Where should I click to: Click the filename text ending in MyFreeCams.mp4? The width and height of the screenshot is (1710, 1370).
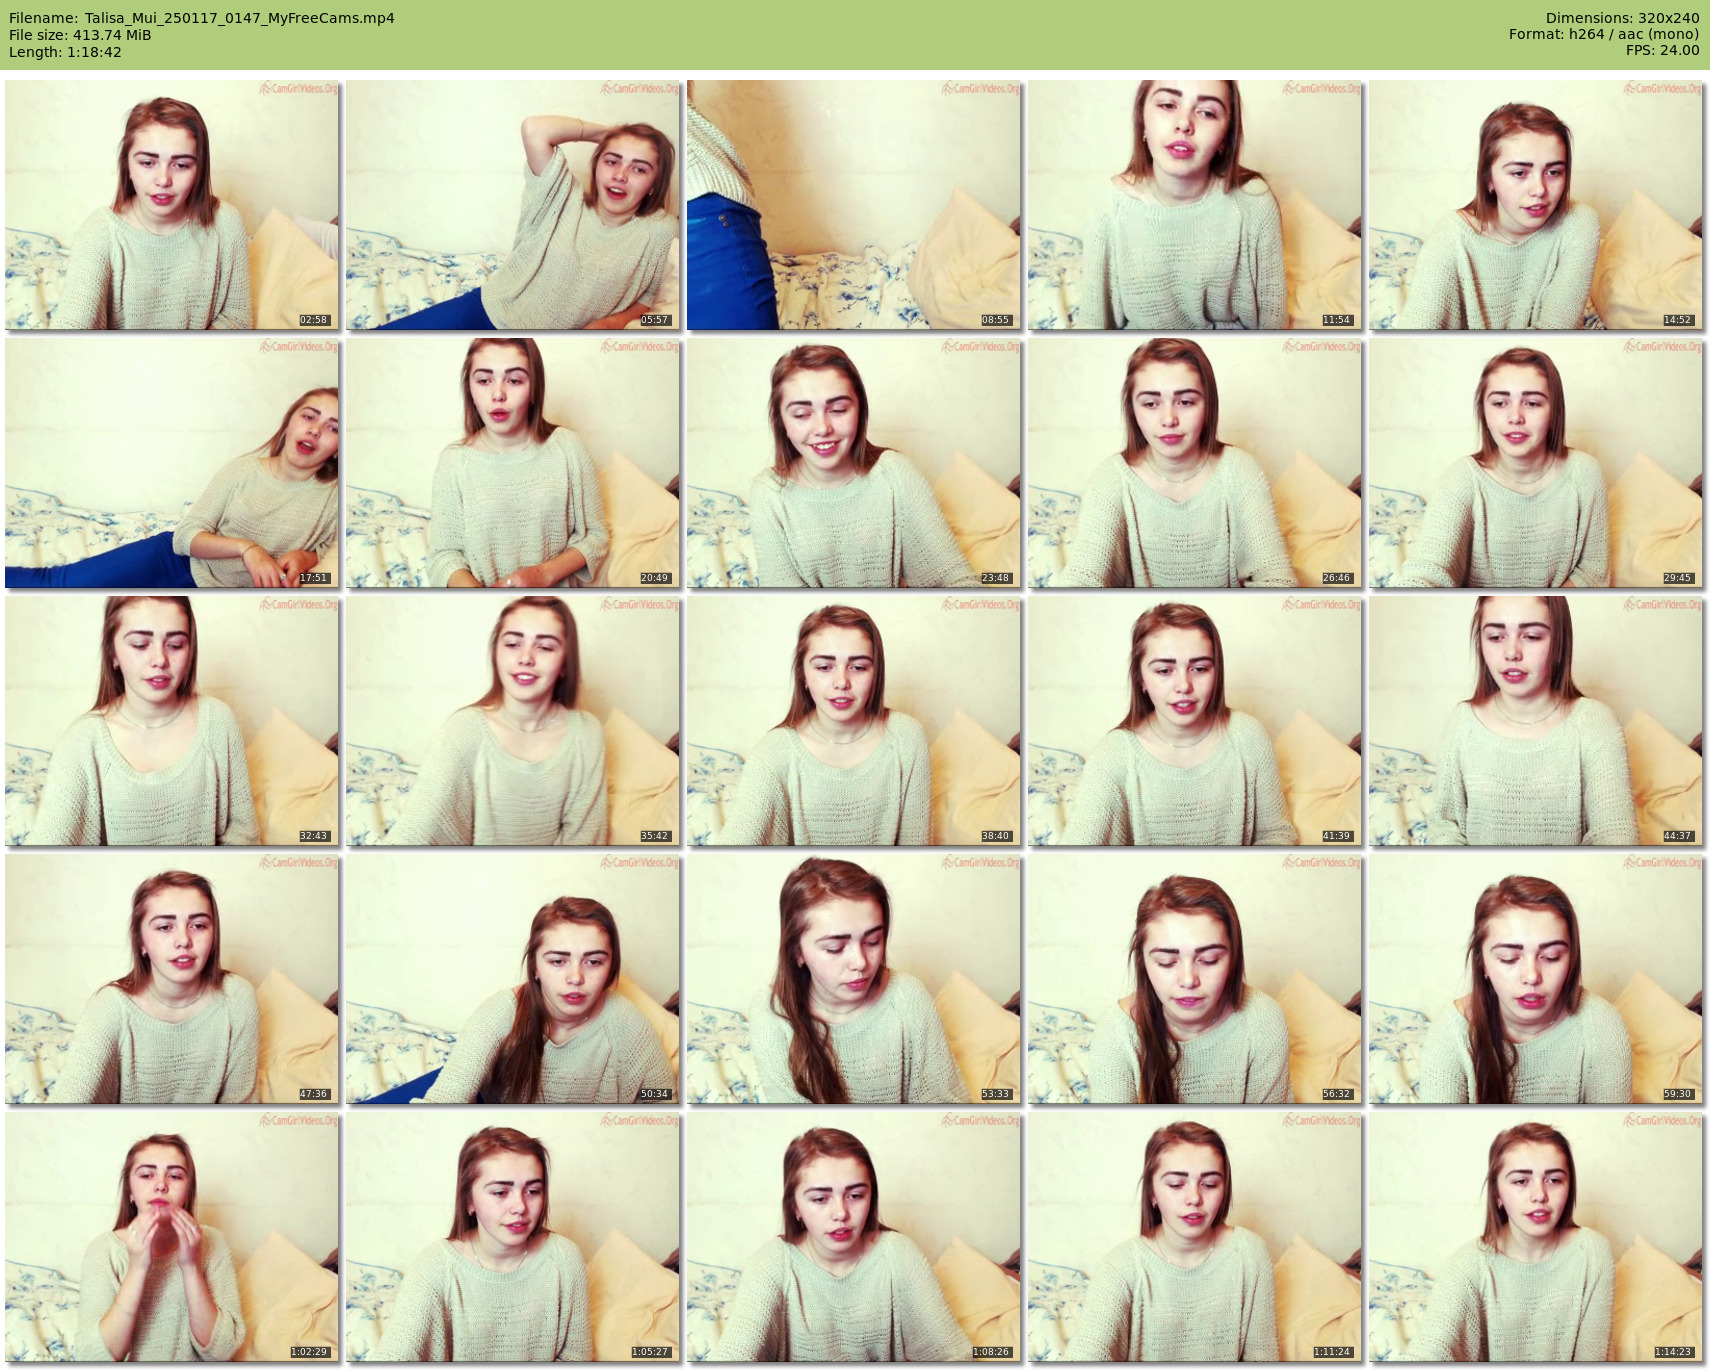pyautogui.click(x=240, y=18)
